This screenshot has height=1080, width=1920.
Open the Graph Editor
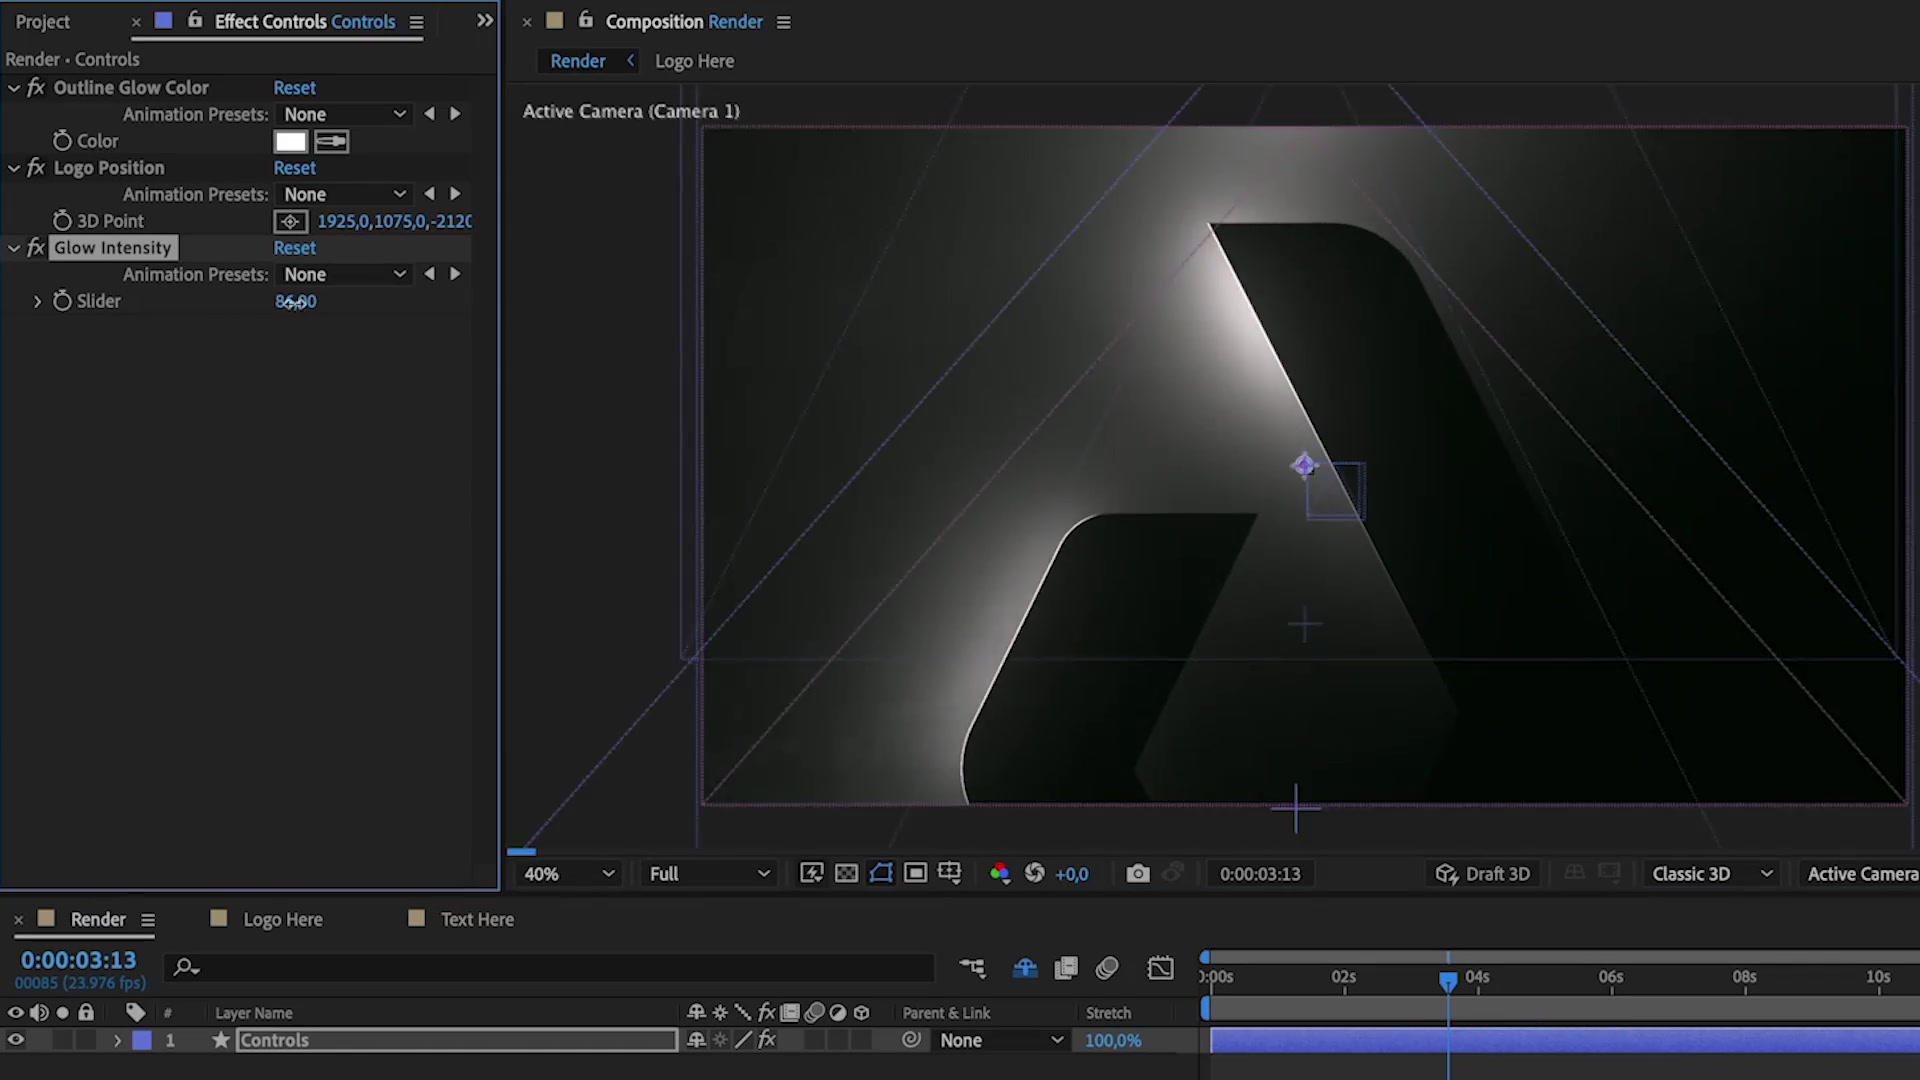point(1160,968)
